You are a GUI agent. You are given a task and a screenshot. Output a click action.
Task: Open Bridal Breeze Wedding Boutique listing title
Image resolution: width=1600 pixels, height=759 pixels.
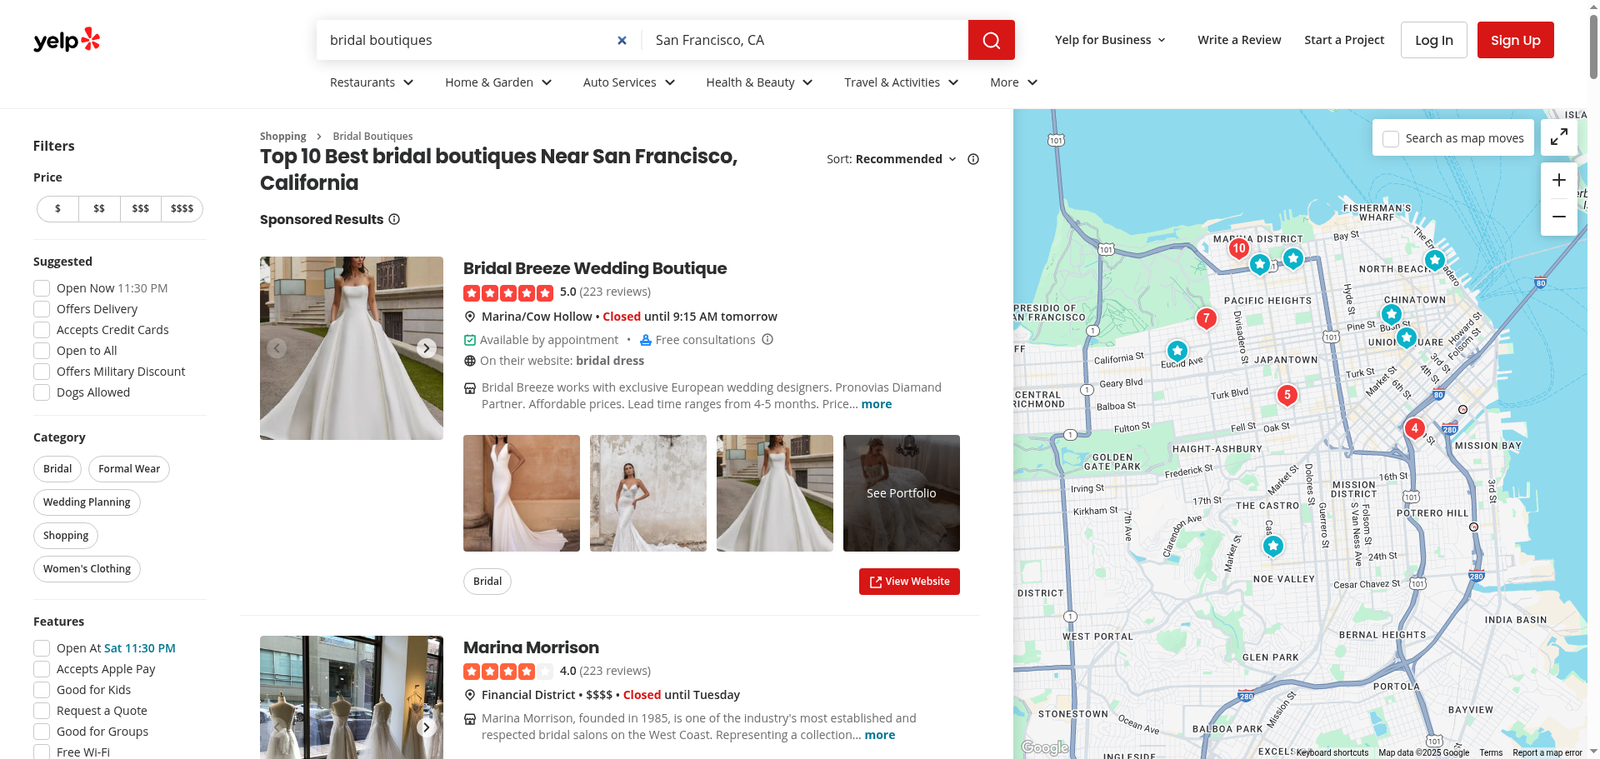[x=595, y=268]
